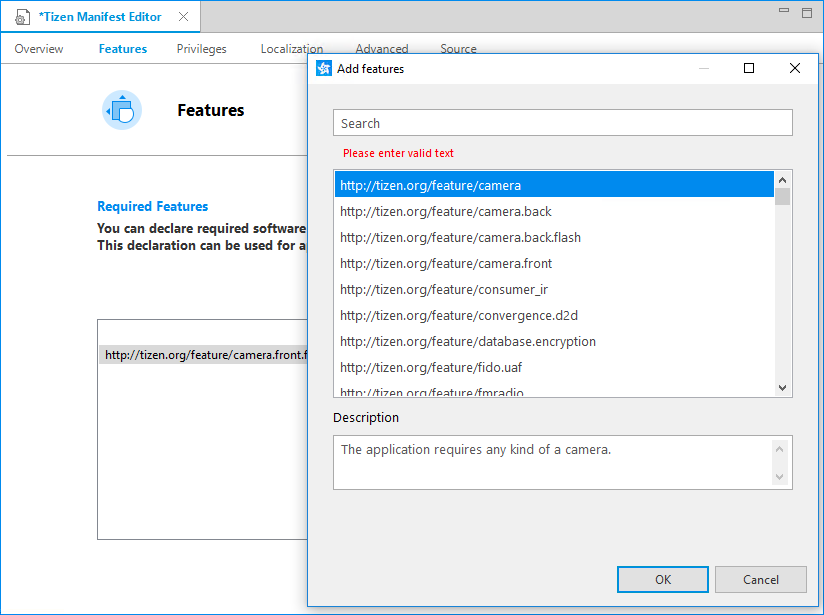The height and width of the screenshot is (615, 824).
Task: Switch to the Localization tab
Action: point(292,48)
